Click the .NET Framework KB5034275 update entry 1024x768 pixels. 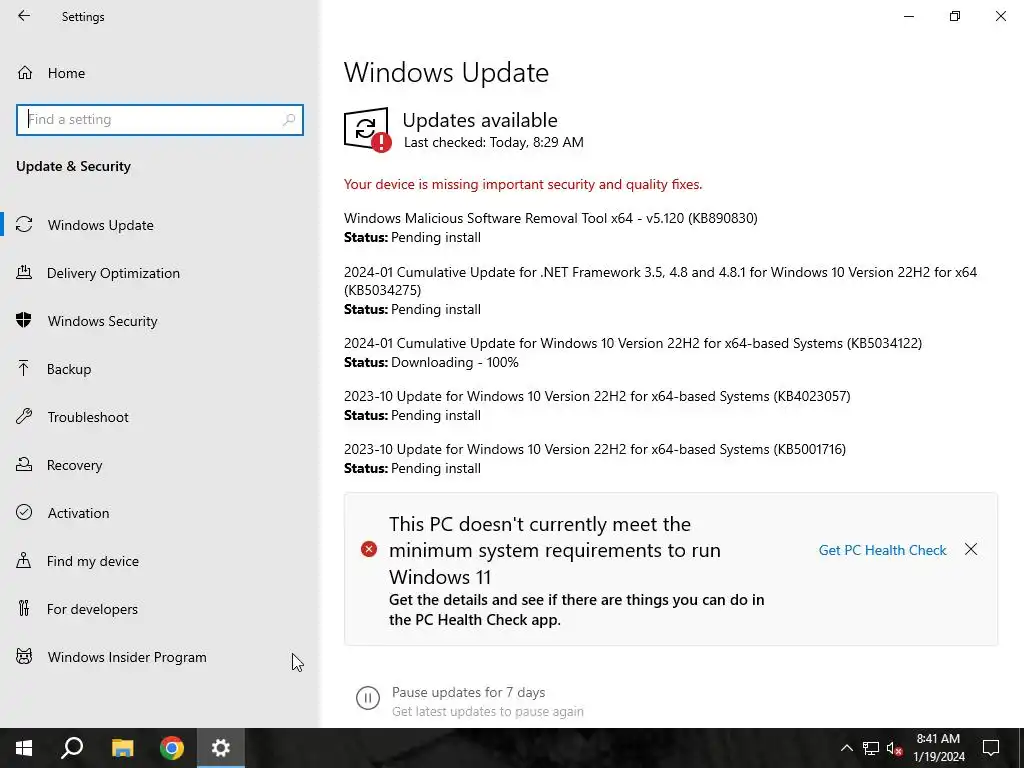(660, 281)
